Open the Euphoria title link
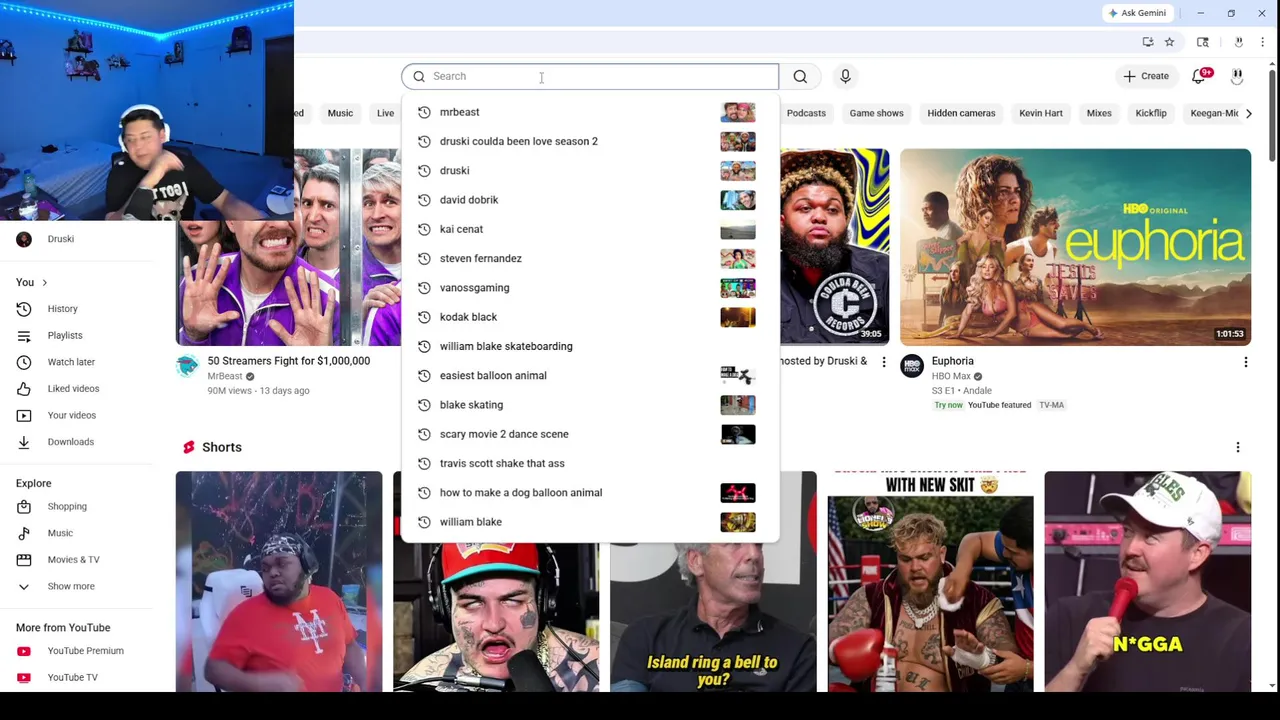Screen dimensions: 1280x720 tap(952, 361)
